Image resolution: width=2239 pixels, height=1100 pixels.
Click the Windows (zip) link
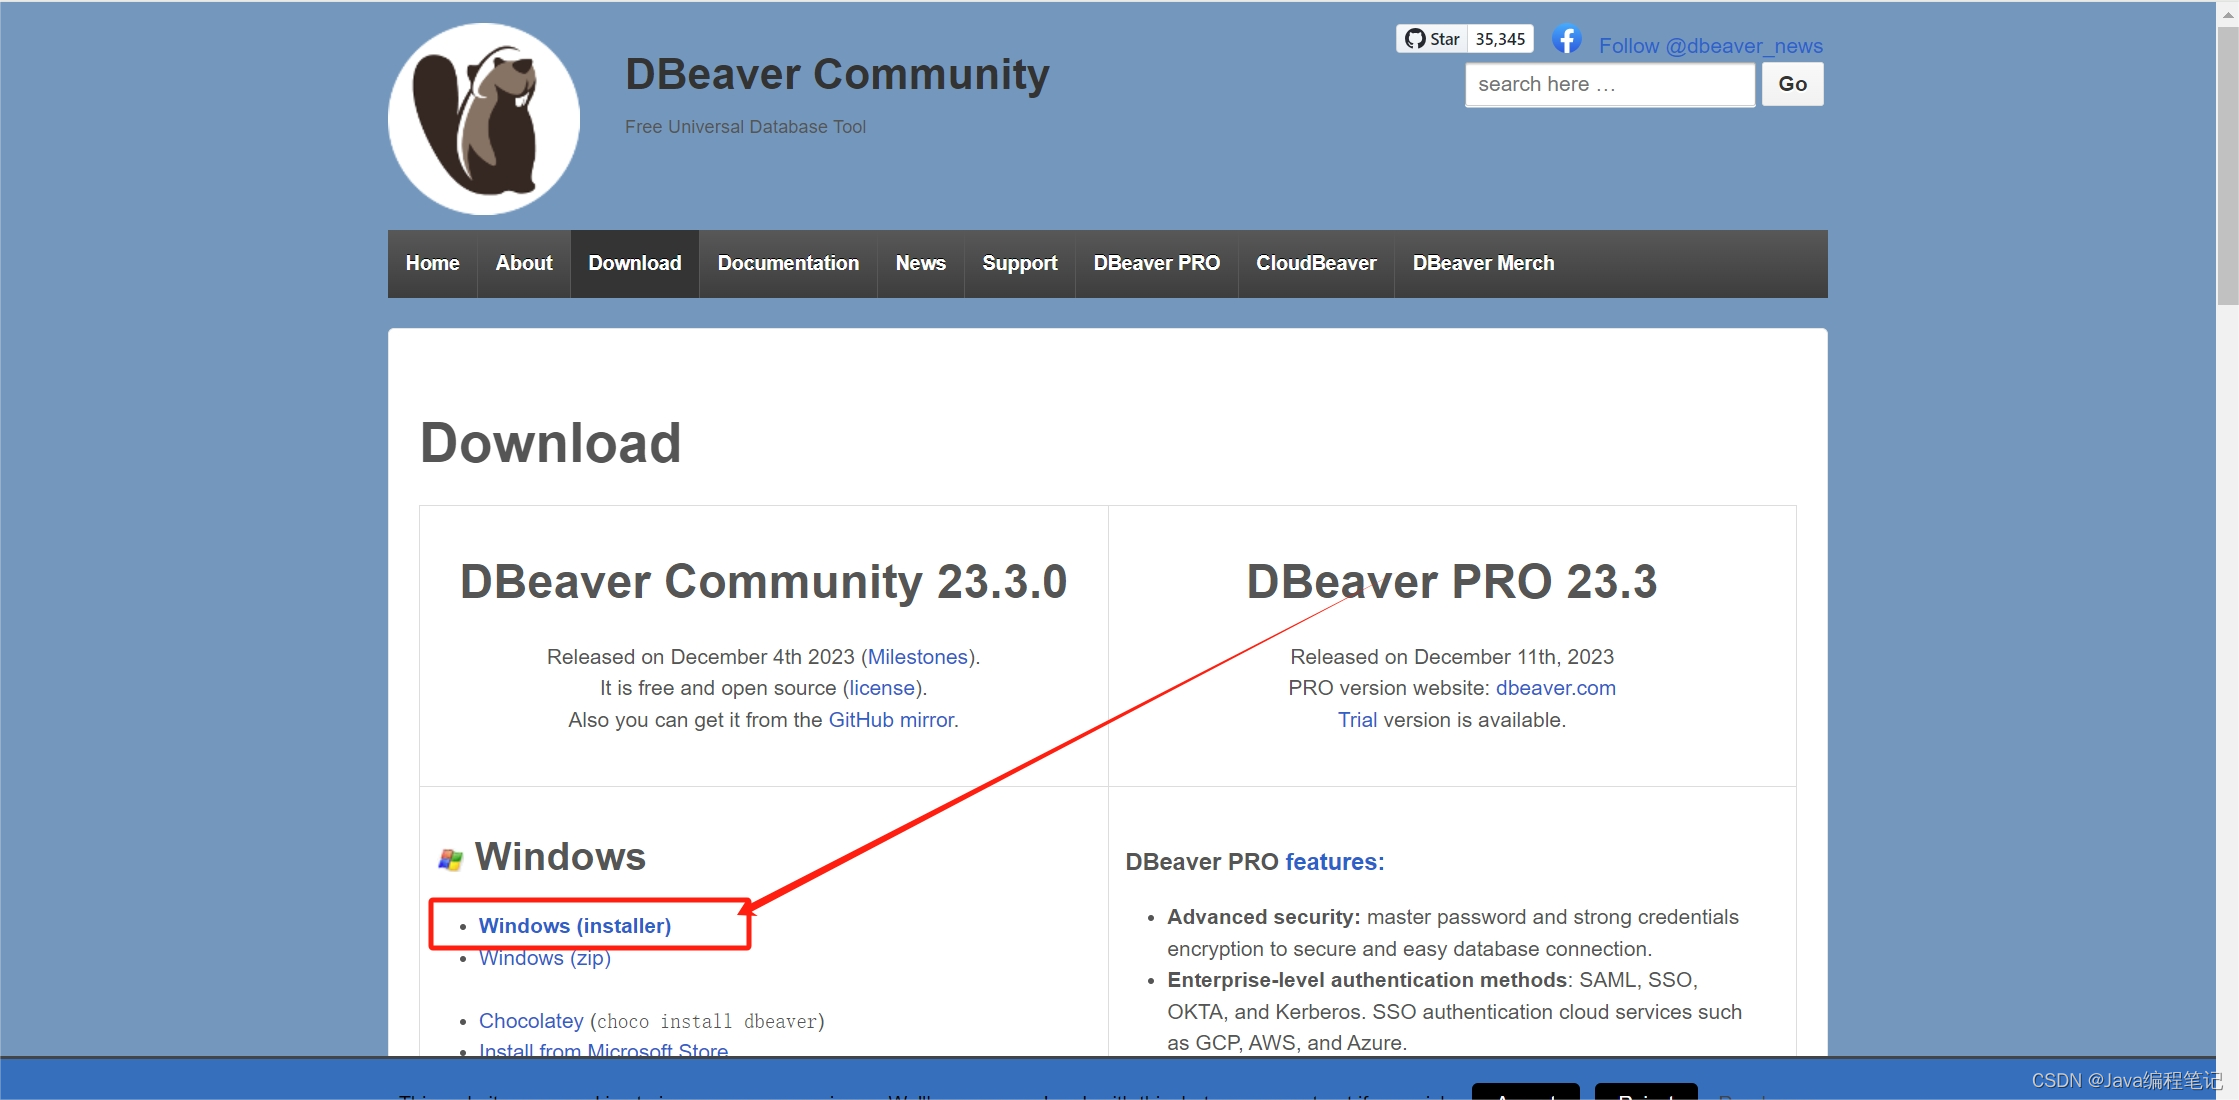[x=545, y=958]
